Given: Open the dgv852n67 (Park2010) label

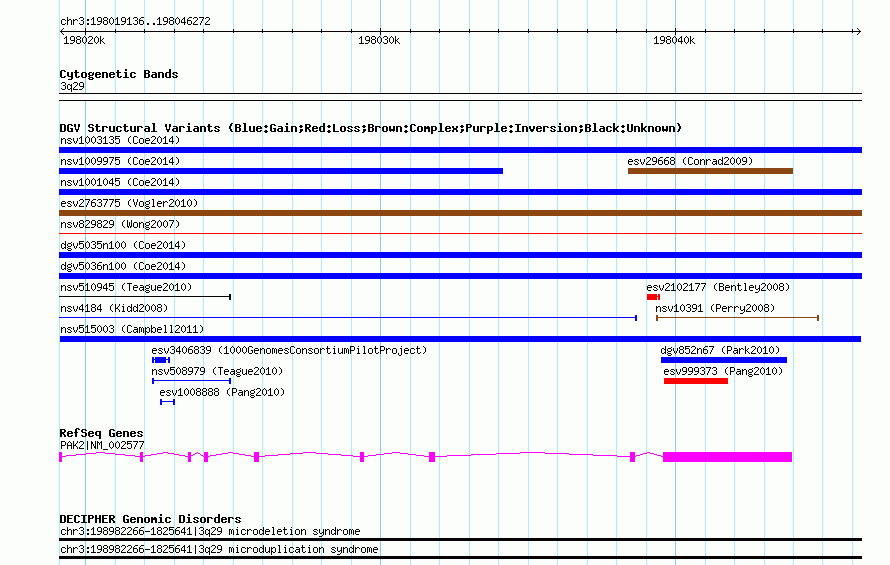Looking at the screenshot, I should click(x=720, y=350).
